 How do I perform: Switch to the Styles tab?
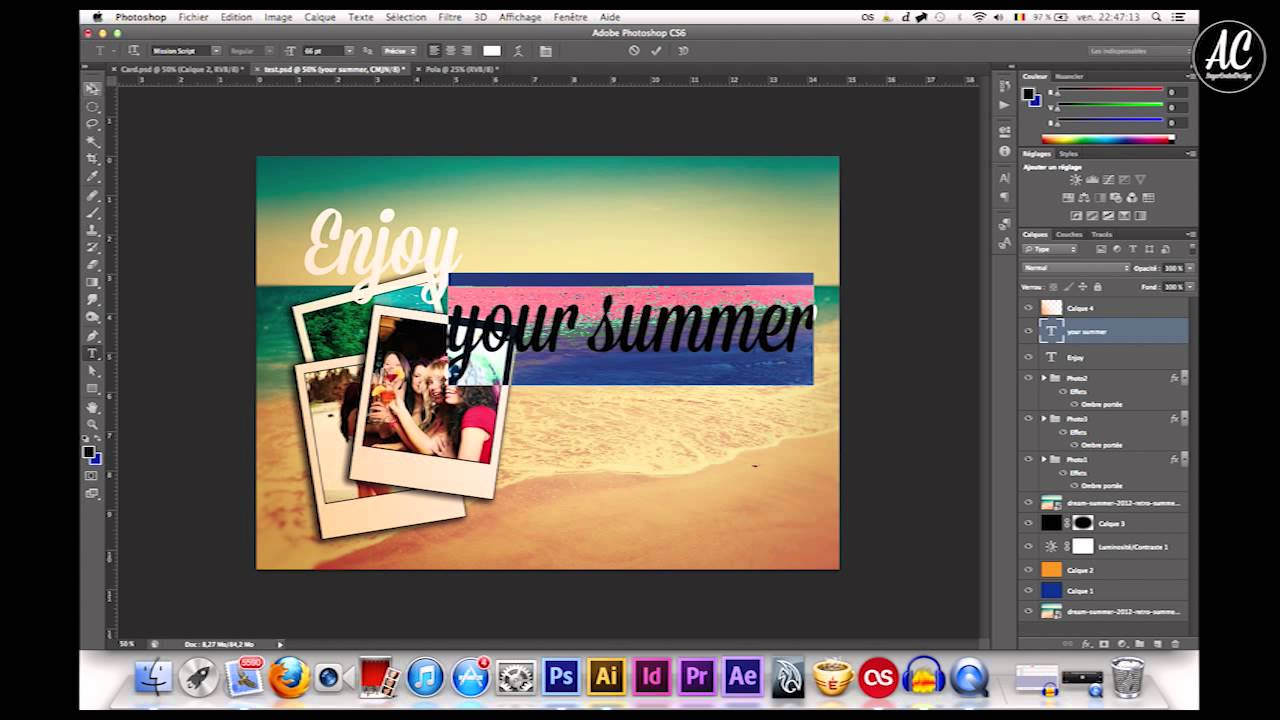[x=1069, y=153]
